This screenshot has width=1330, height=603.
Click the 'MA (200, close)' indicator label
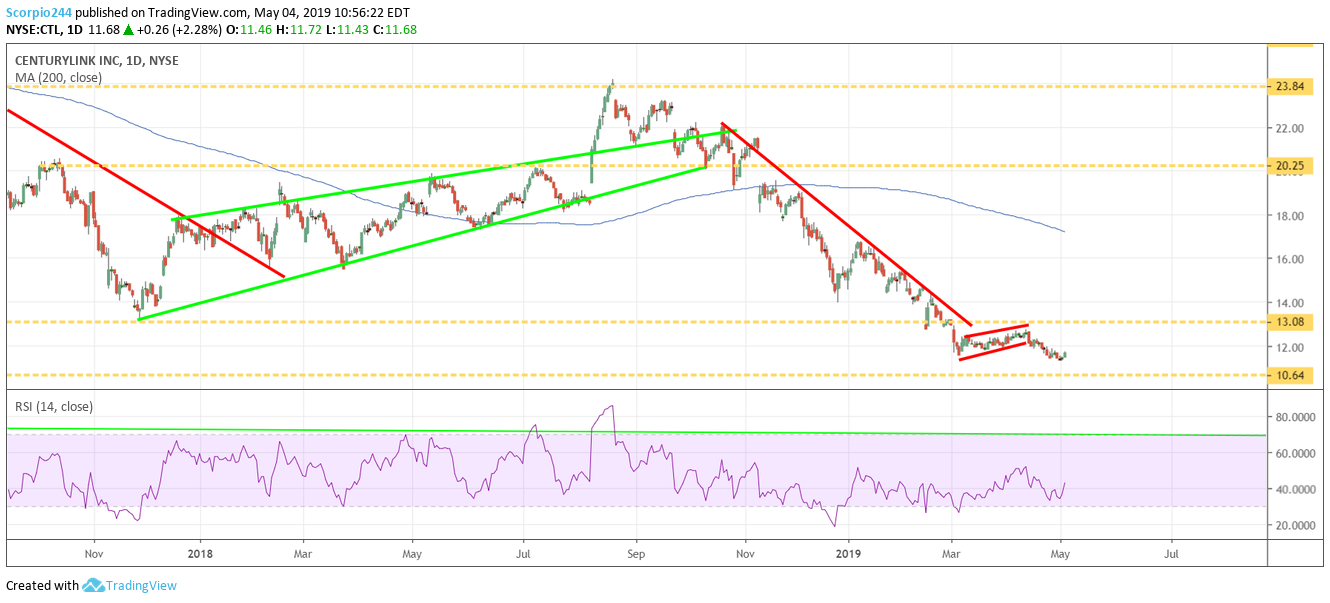click(x=58, y=77)
